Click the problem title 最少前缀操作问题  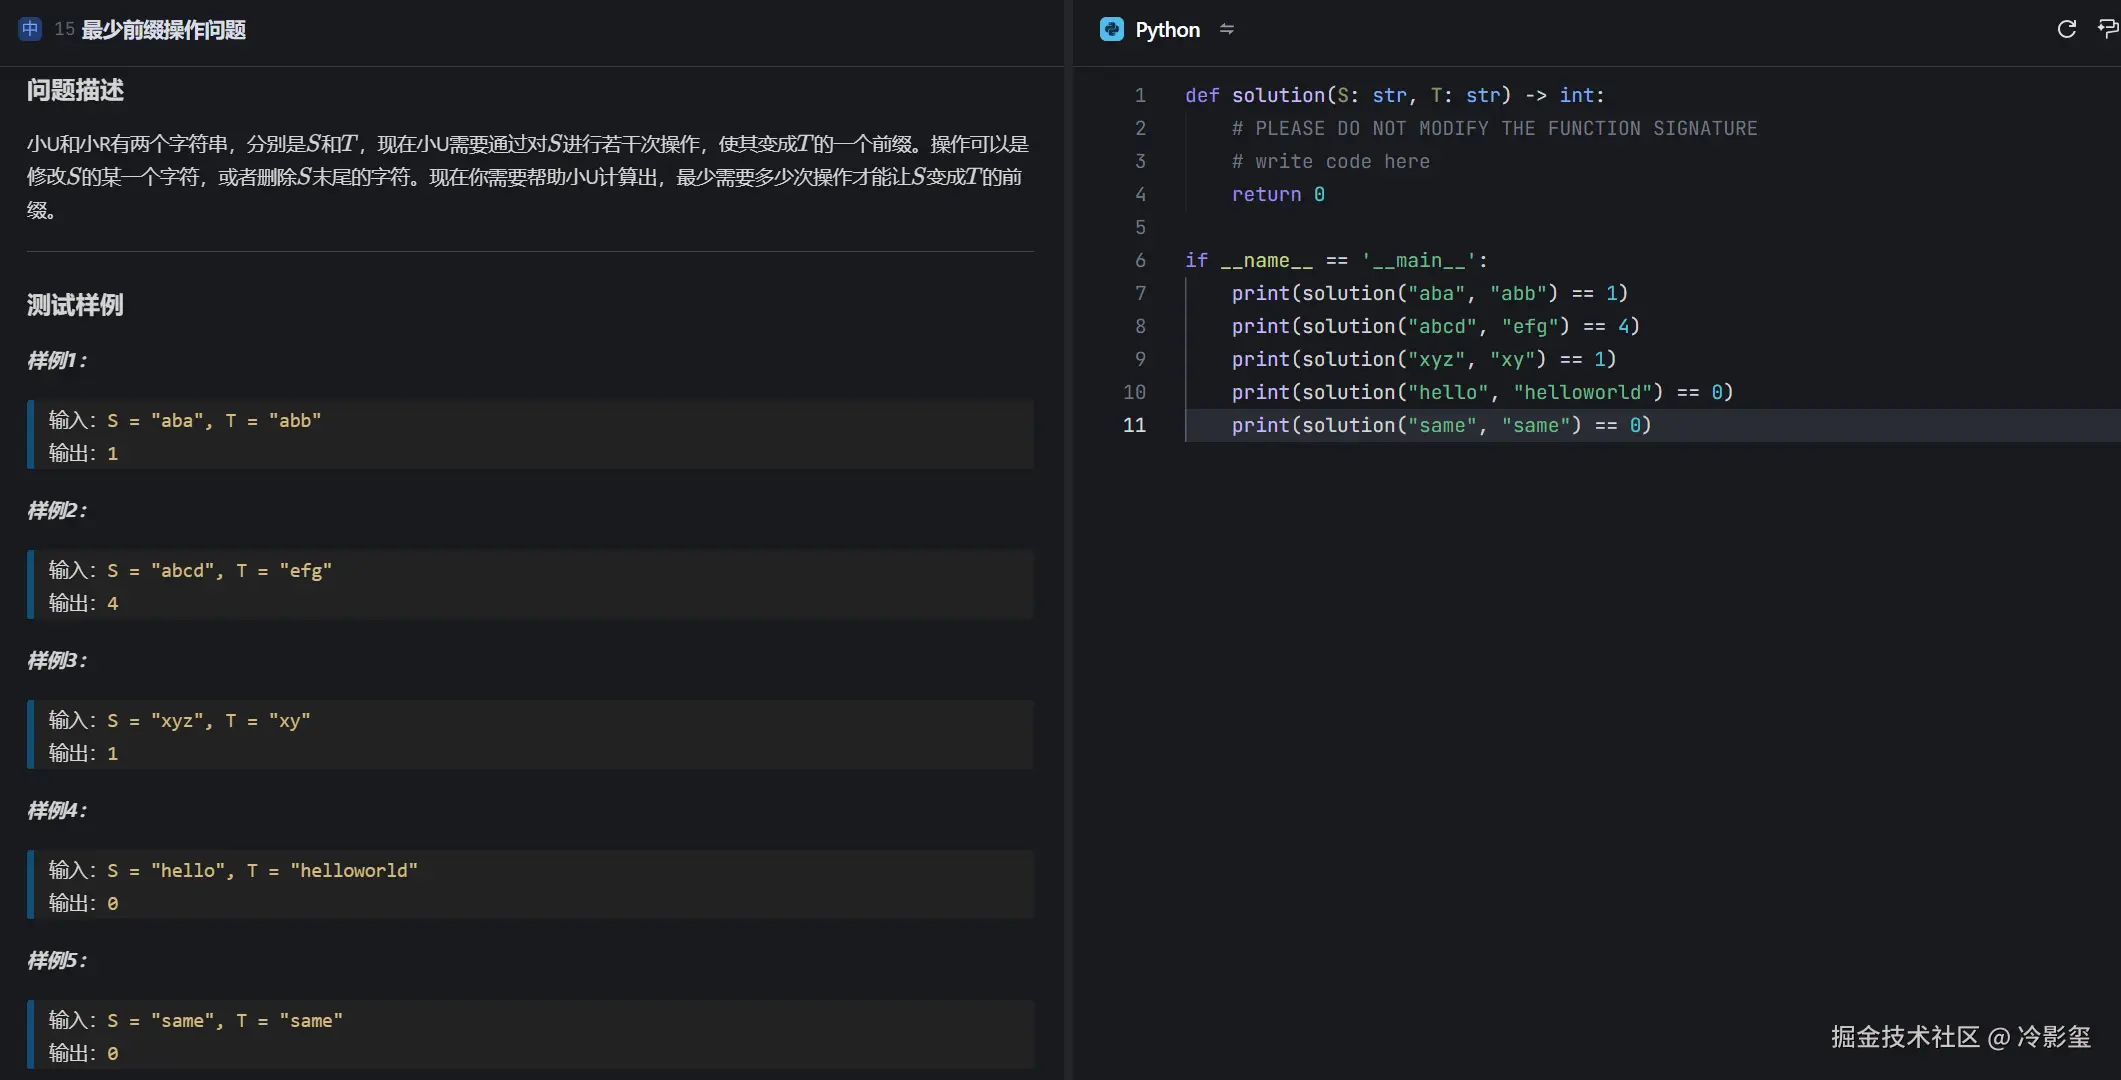click(164, 30)
